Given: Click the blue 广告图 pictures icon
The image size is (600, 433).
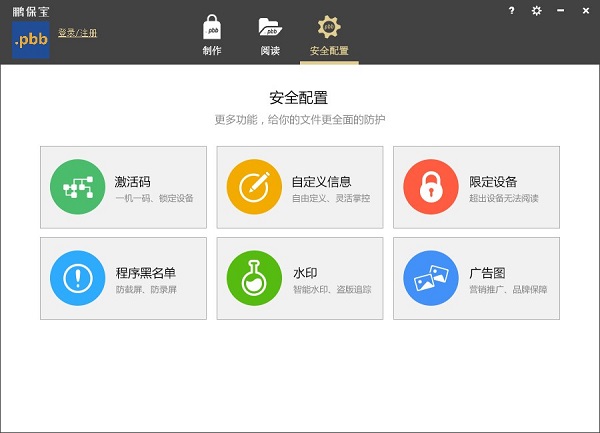Looking at the screenshot, I should (x=431, y=278).
